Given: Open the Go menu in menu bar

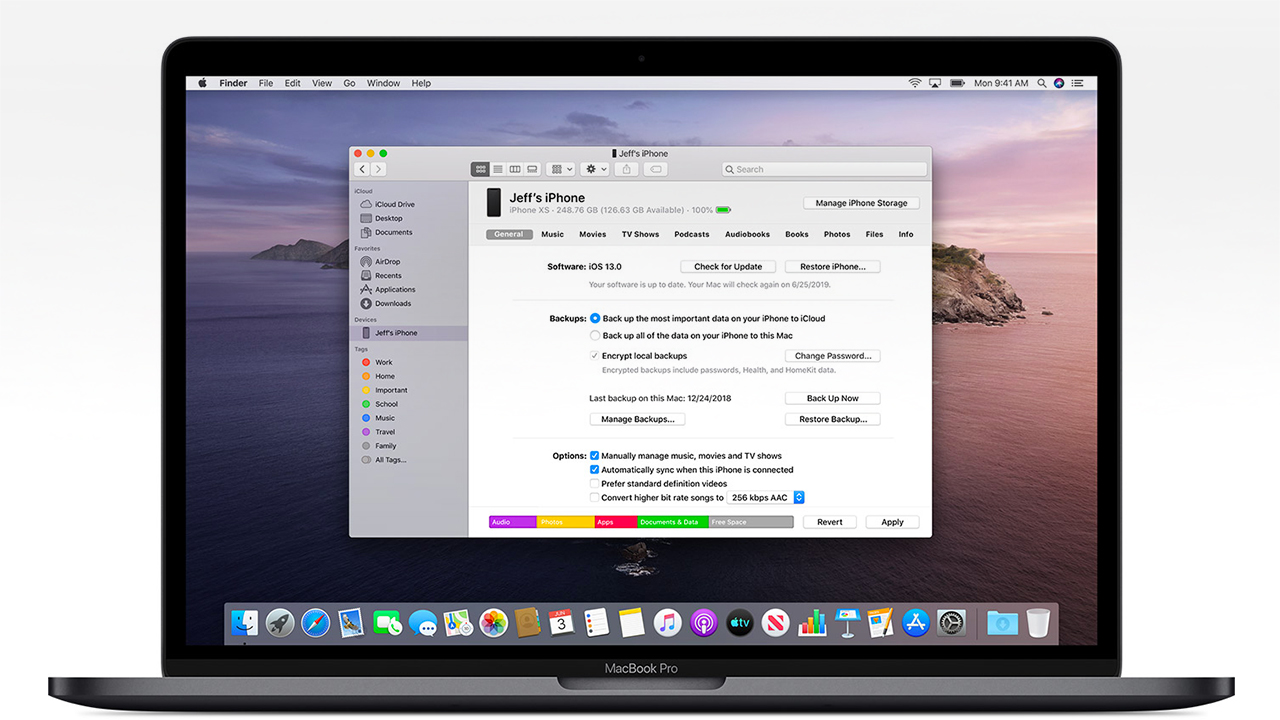Looking at the screenshot, I should 350,83.
